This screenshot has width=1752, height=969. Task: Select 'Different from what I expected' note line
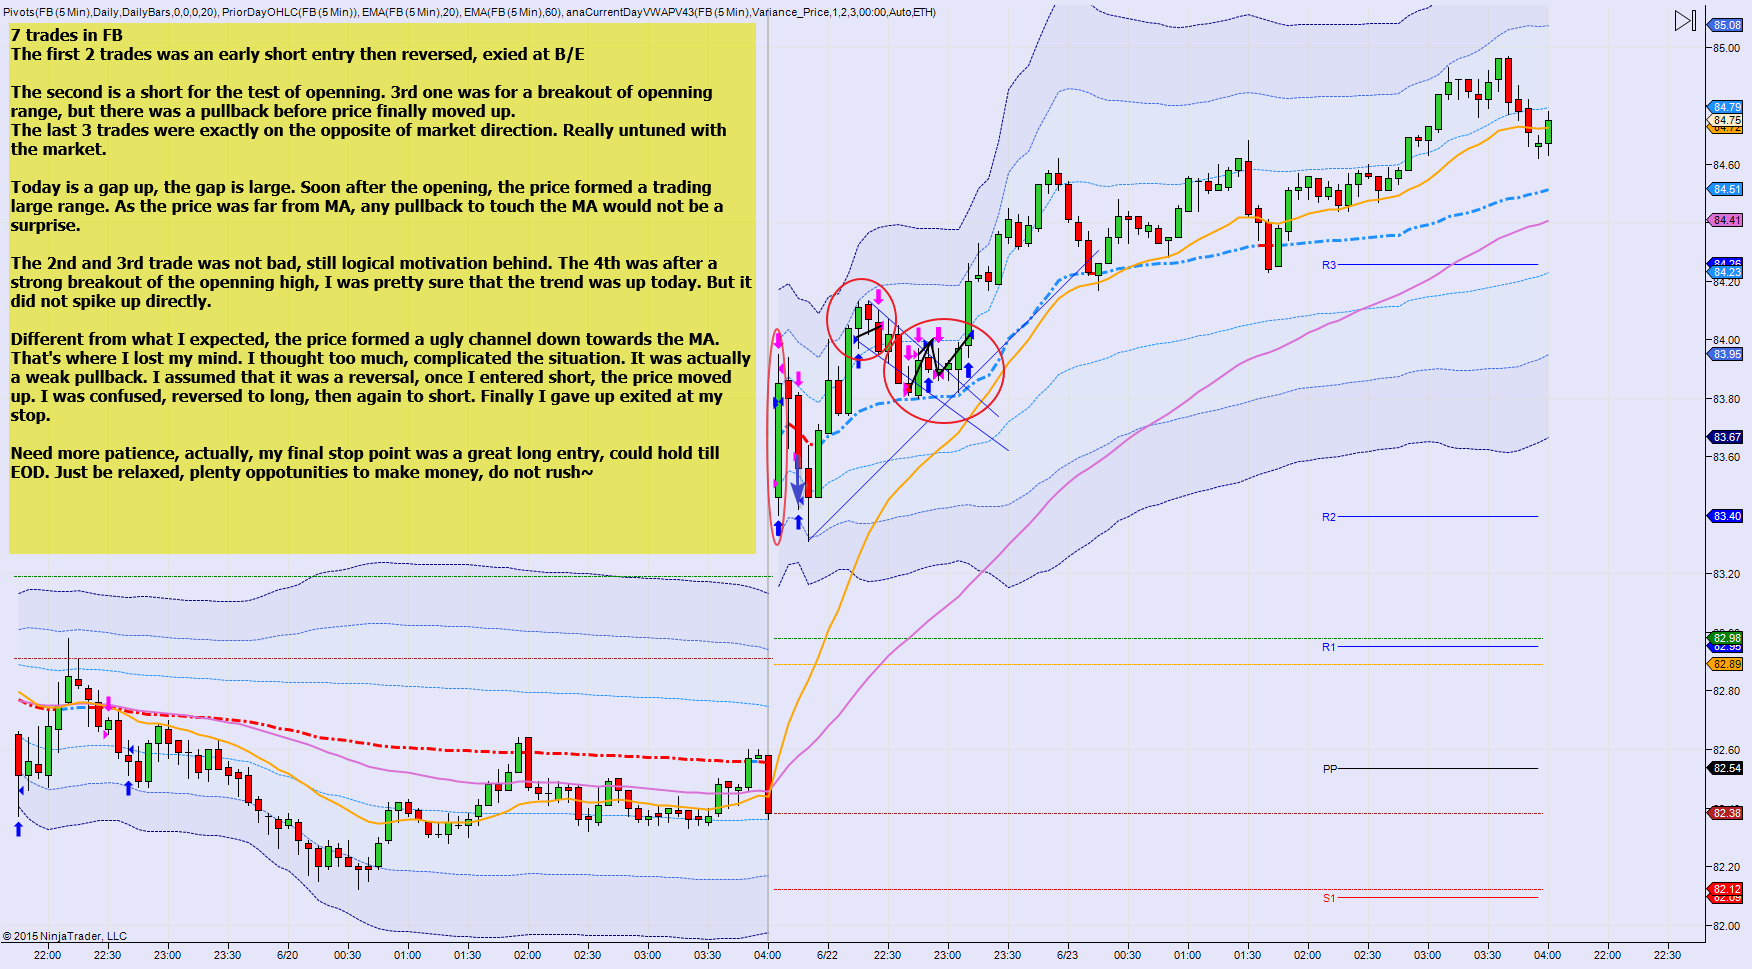click(x=365, y=339)
